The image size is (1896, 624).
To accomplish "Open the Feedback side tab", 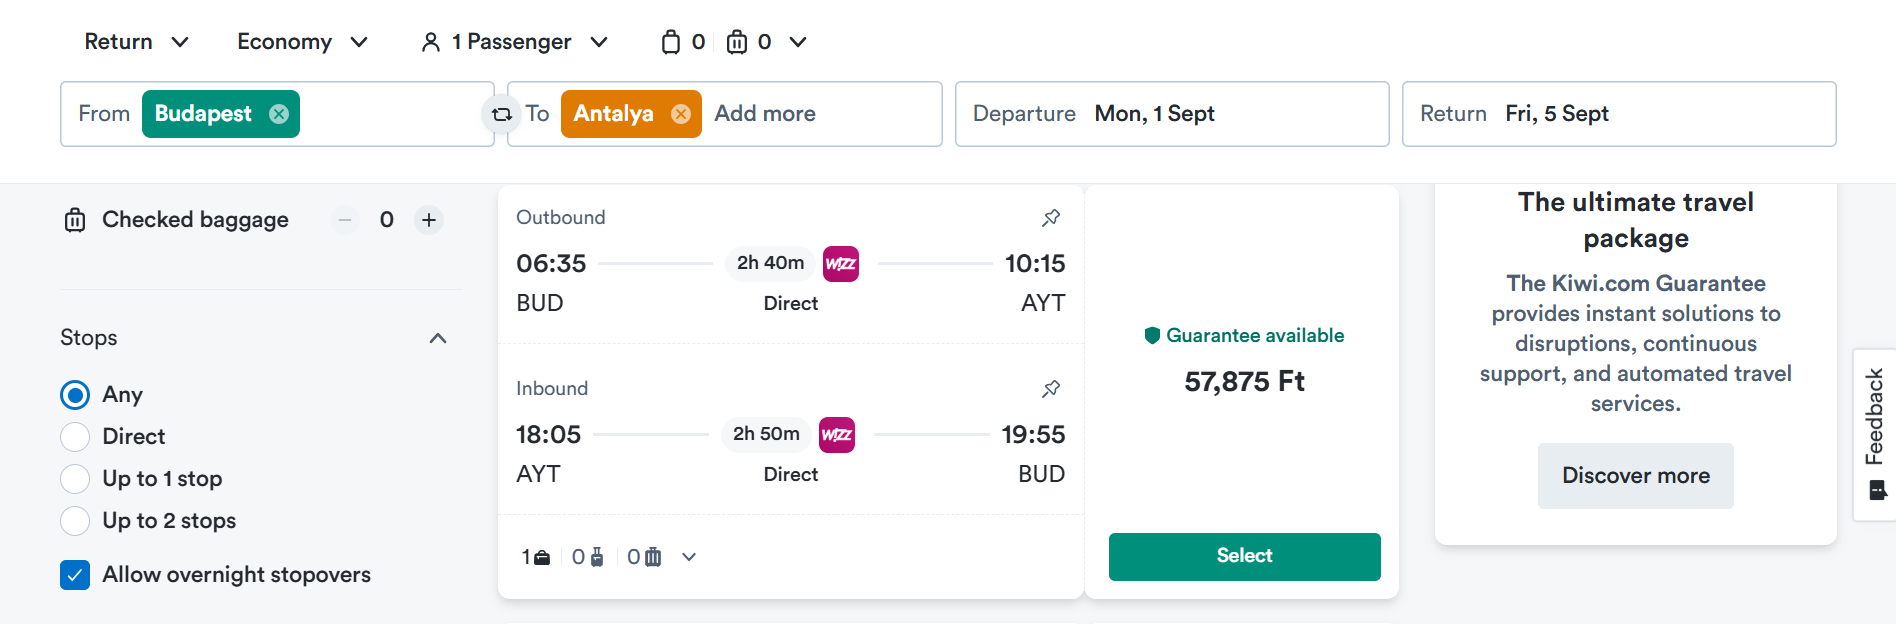I will pyautogui.click(x=1875, y=434).
